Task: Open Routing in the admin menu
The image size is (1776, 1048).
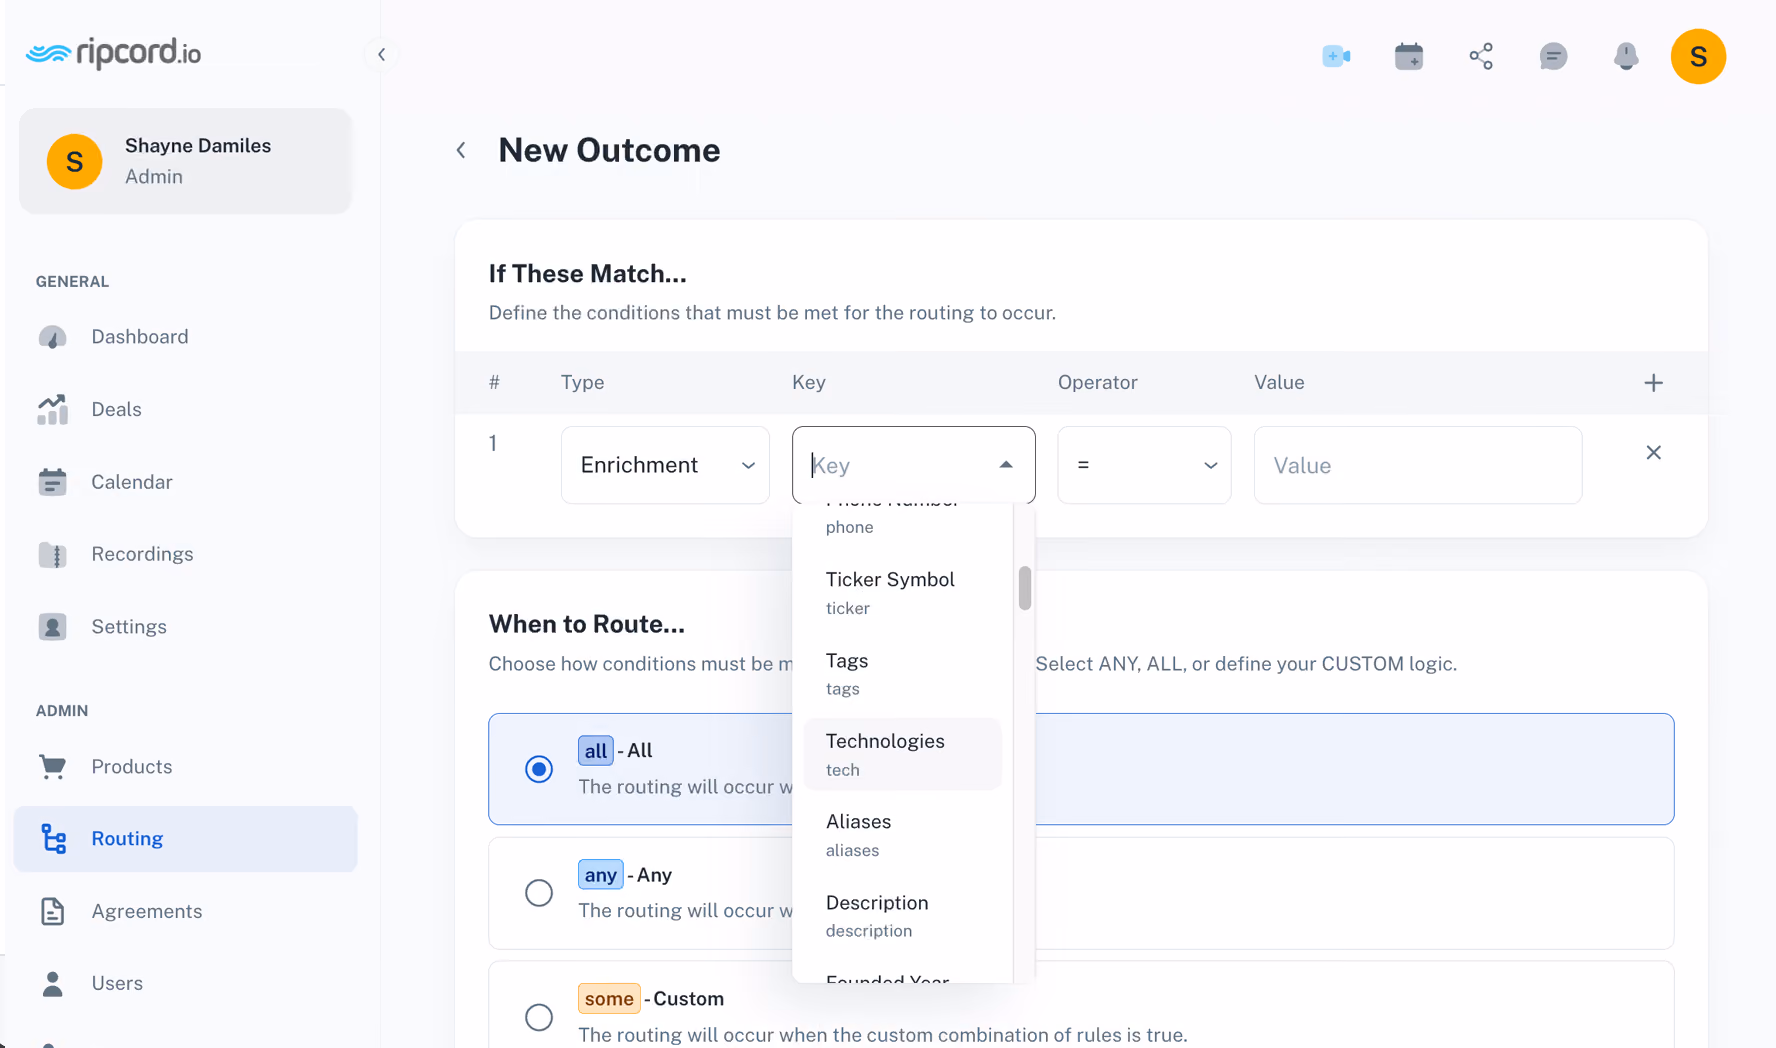Action: point(185,839)
